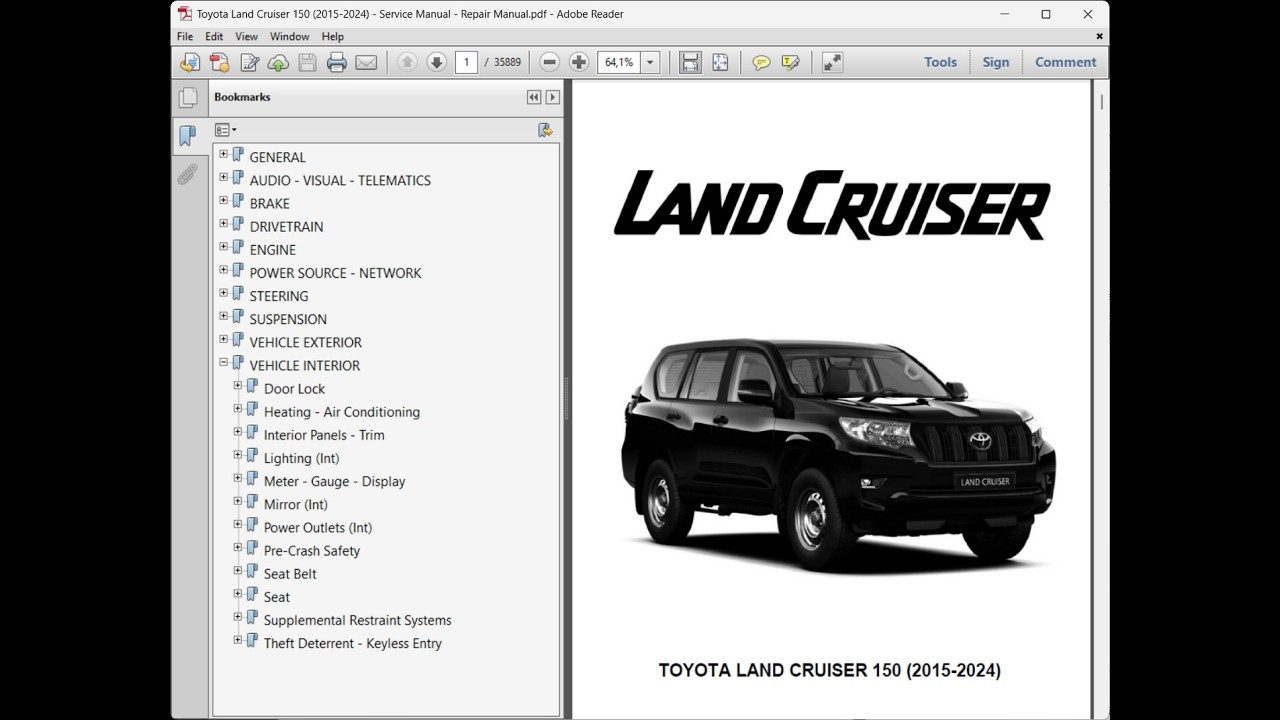Image resolution: width=1280 pixels, height=720 pixels.
Task: Open the Comment pane
Action: point(1066,62)
